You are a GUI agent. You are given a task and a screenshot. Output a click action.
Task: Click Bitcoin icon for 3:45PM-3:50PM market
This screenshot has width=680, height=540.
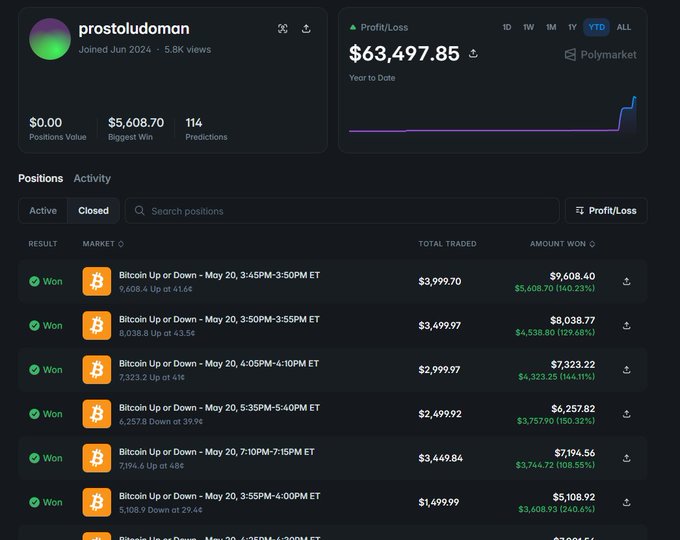(97, 281)
